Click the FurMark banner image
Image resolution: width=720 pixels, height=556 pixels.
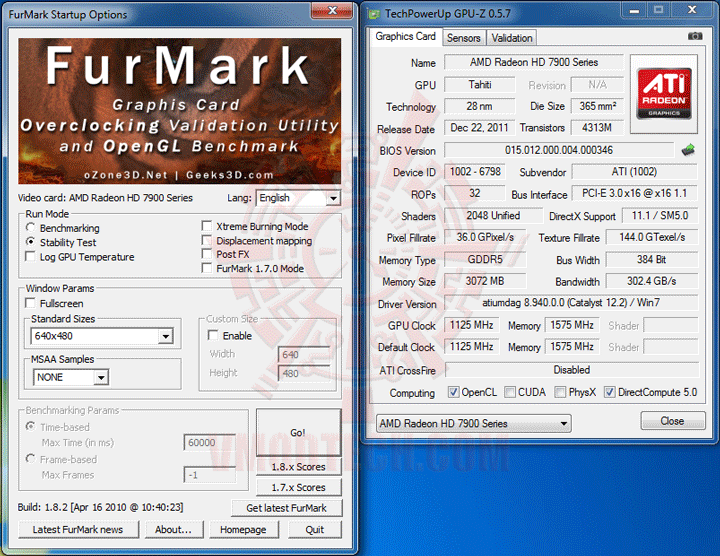pyautogui.click(x=180, y=111)
